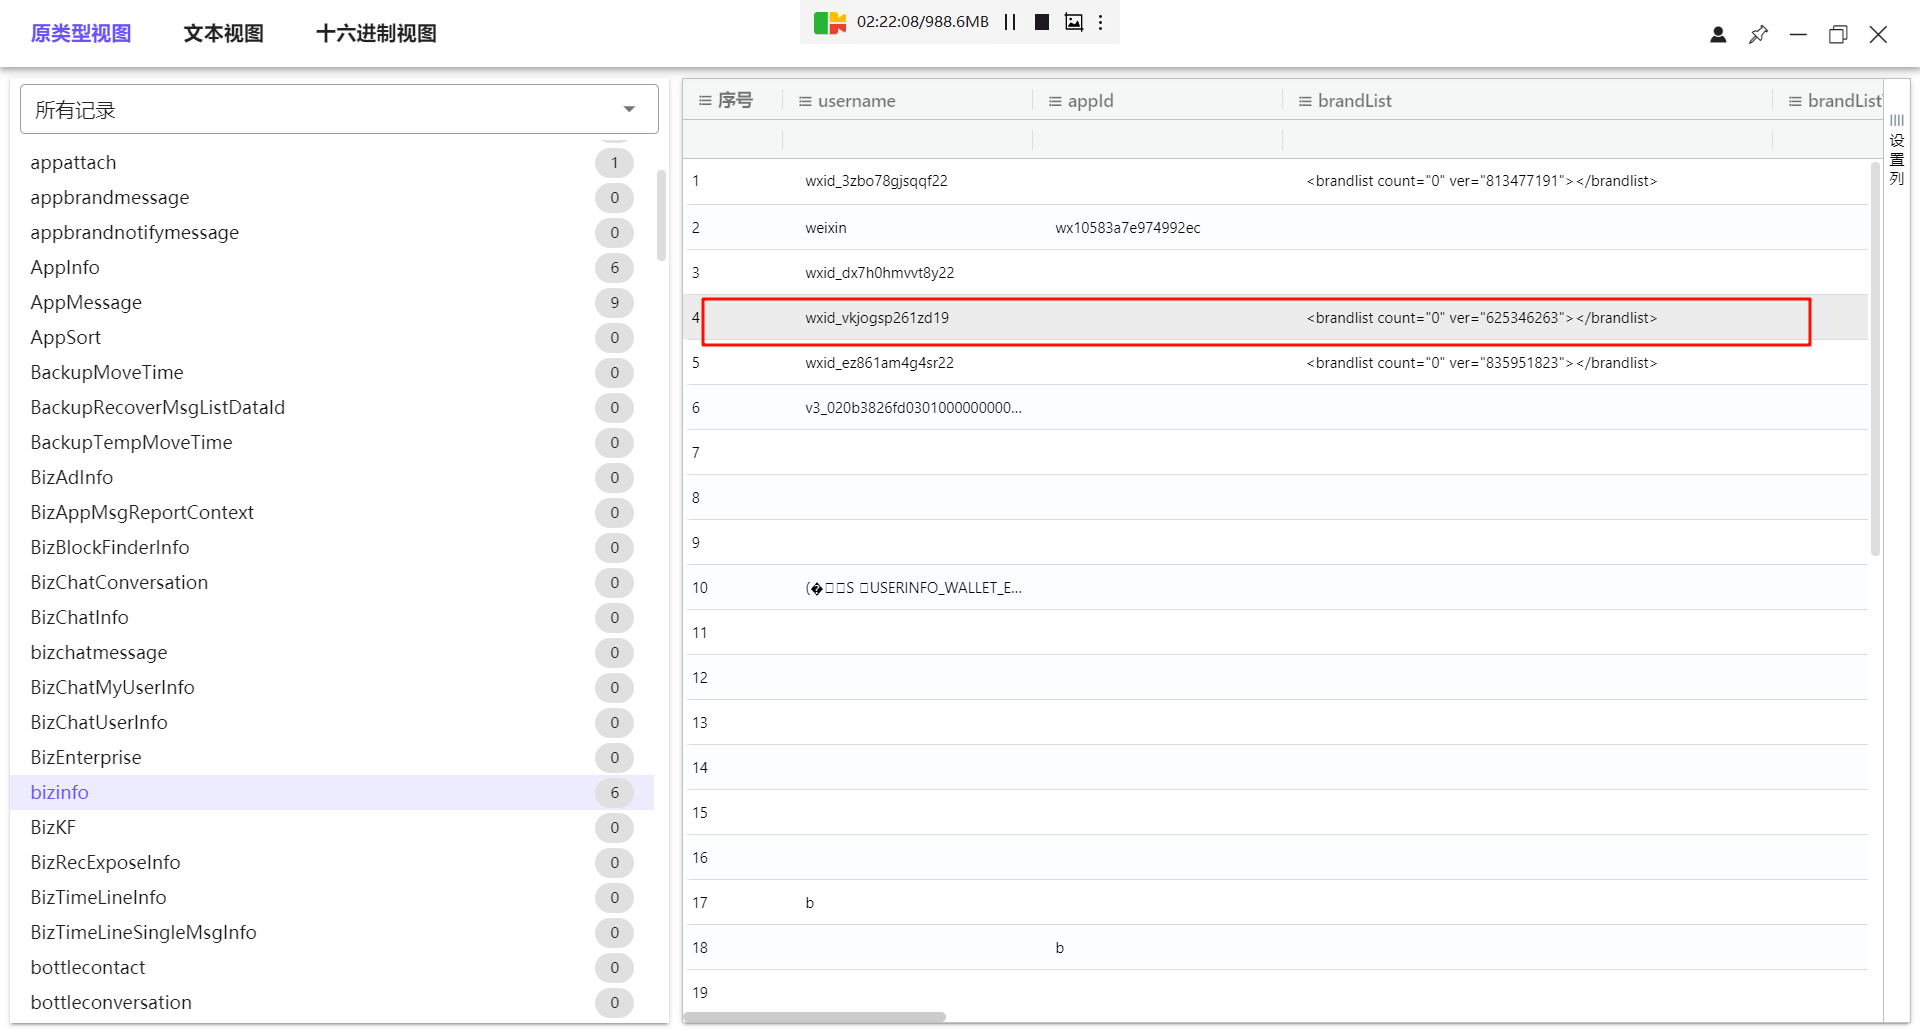1920x1030 pixels.
Task: Pin the window with pushpin icon
Action: coord(1758,35)
